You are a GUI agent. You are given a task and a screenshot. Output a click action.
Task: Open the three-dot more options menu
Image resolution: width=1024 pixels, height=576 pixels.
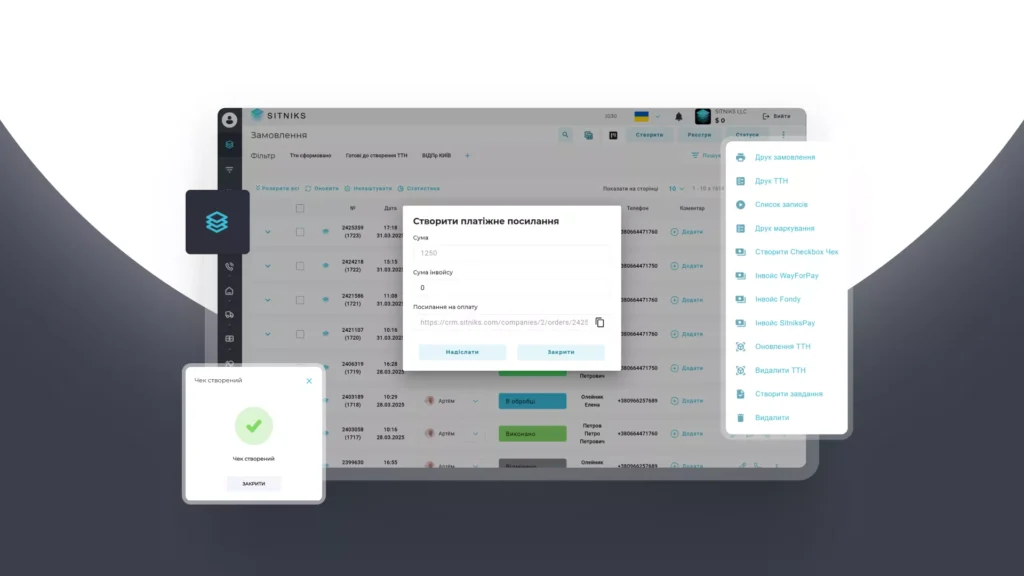point(784,135)
